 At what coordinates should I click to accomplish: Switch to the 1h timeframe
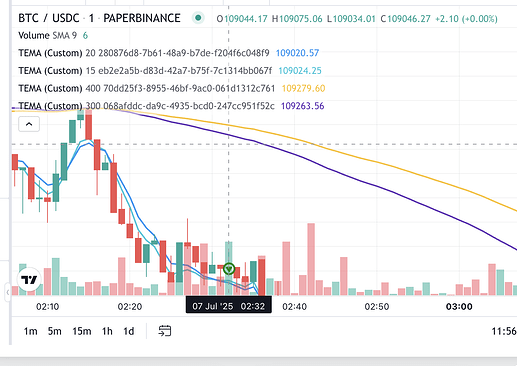coord(107,331)
